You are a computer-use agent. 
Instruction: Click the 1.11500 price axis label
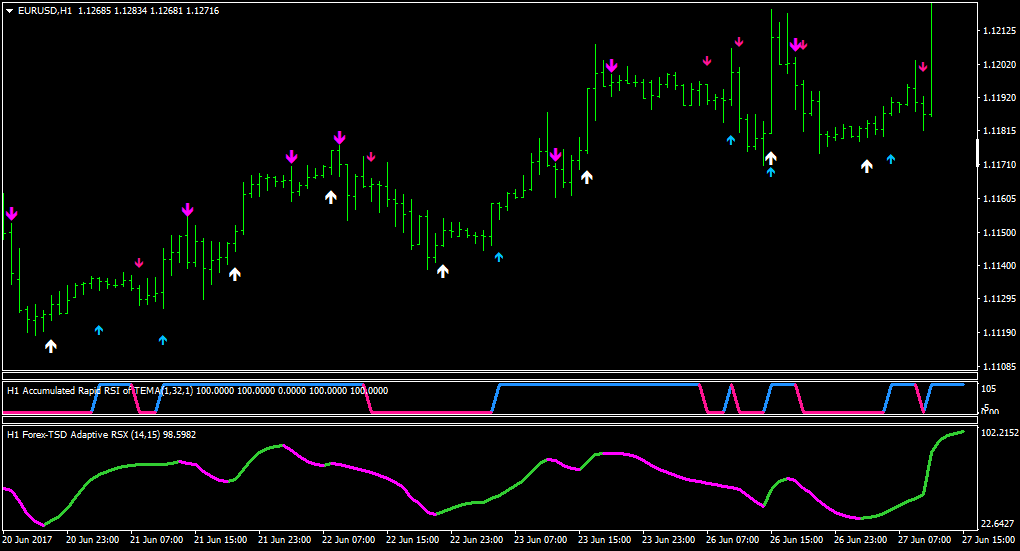pyautogui.click(x=999, y=232)
